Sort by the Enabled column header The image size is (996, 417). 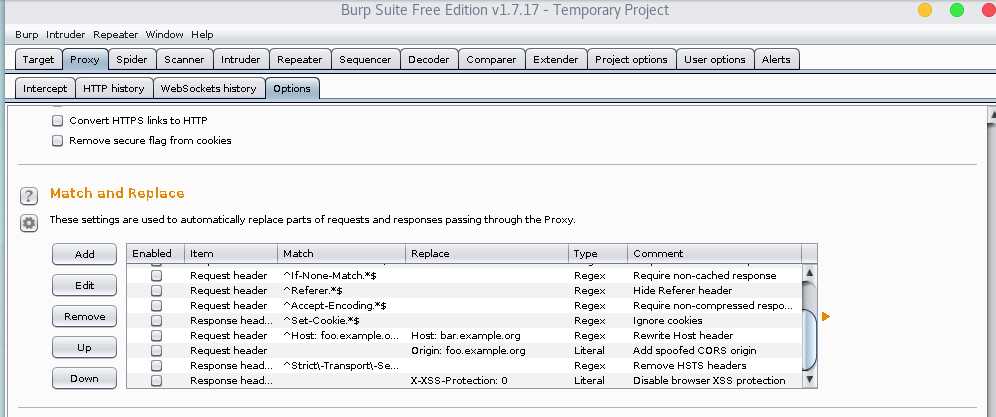(156, 253)
